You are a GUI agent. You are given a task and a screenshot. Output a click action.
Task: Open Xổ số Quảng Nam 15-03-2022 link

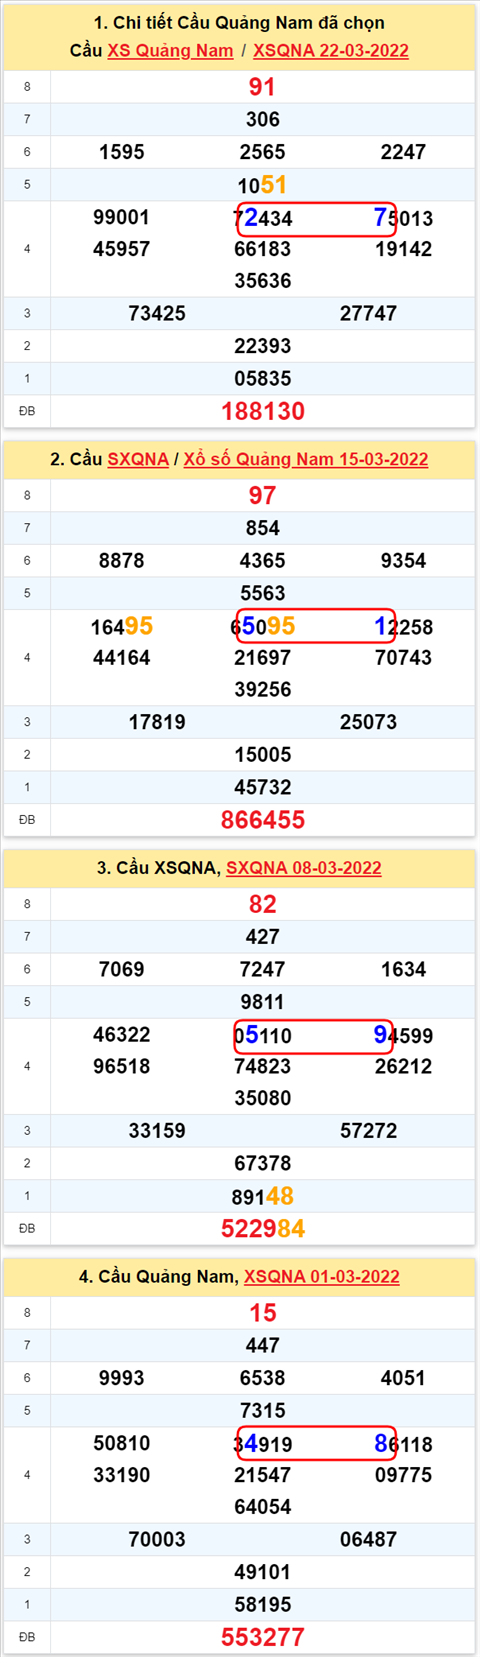point(306,460)
